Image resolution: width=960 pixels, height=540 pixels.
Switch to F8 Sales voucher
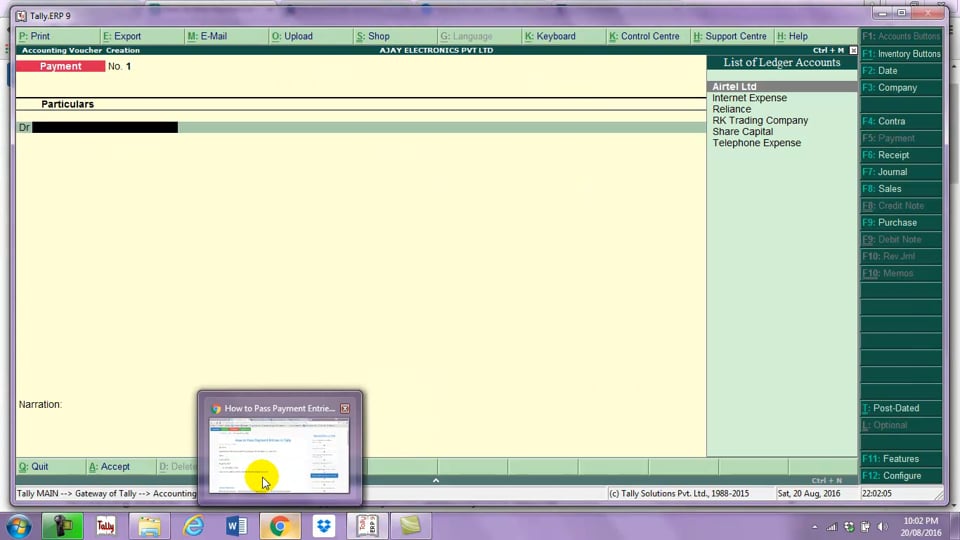[901, 189]
